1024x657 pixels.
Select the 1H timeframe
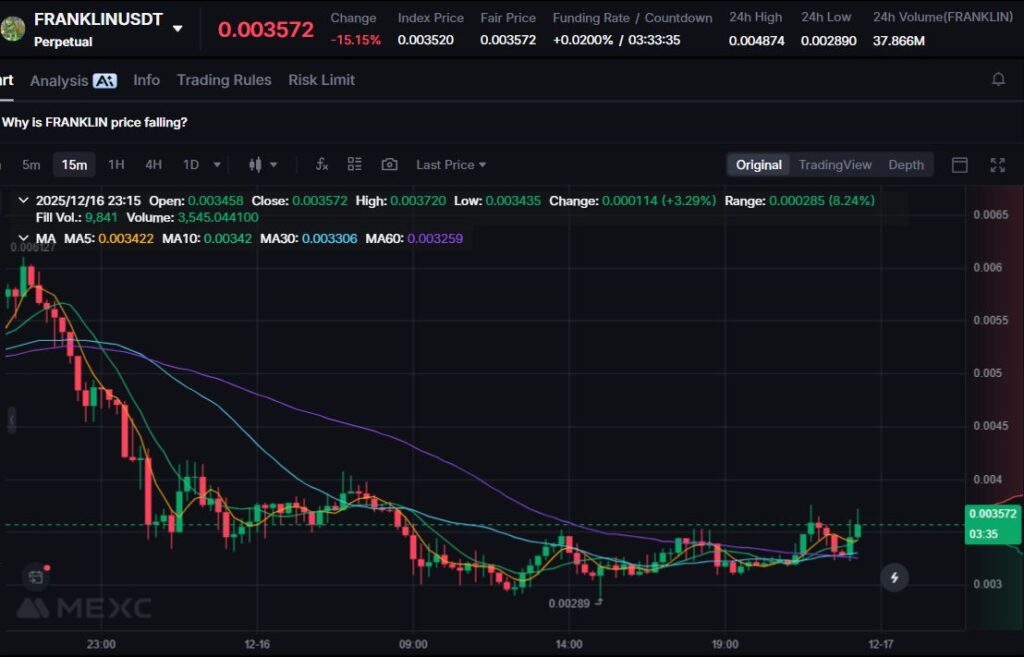[x=116, y=165]
